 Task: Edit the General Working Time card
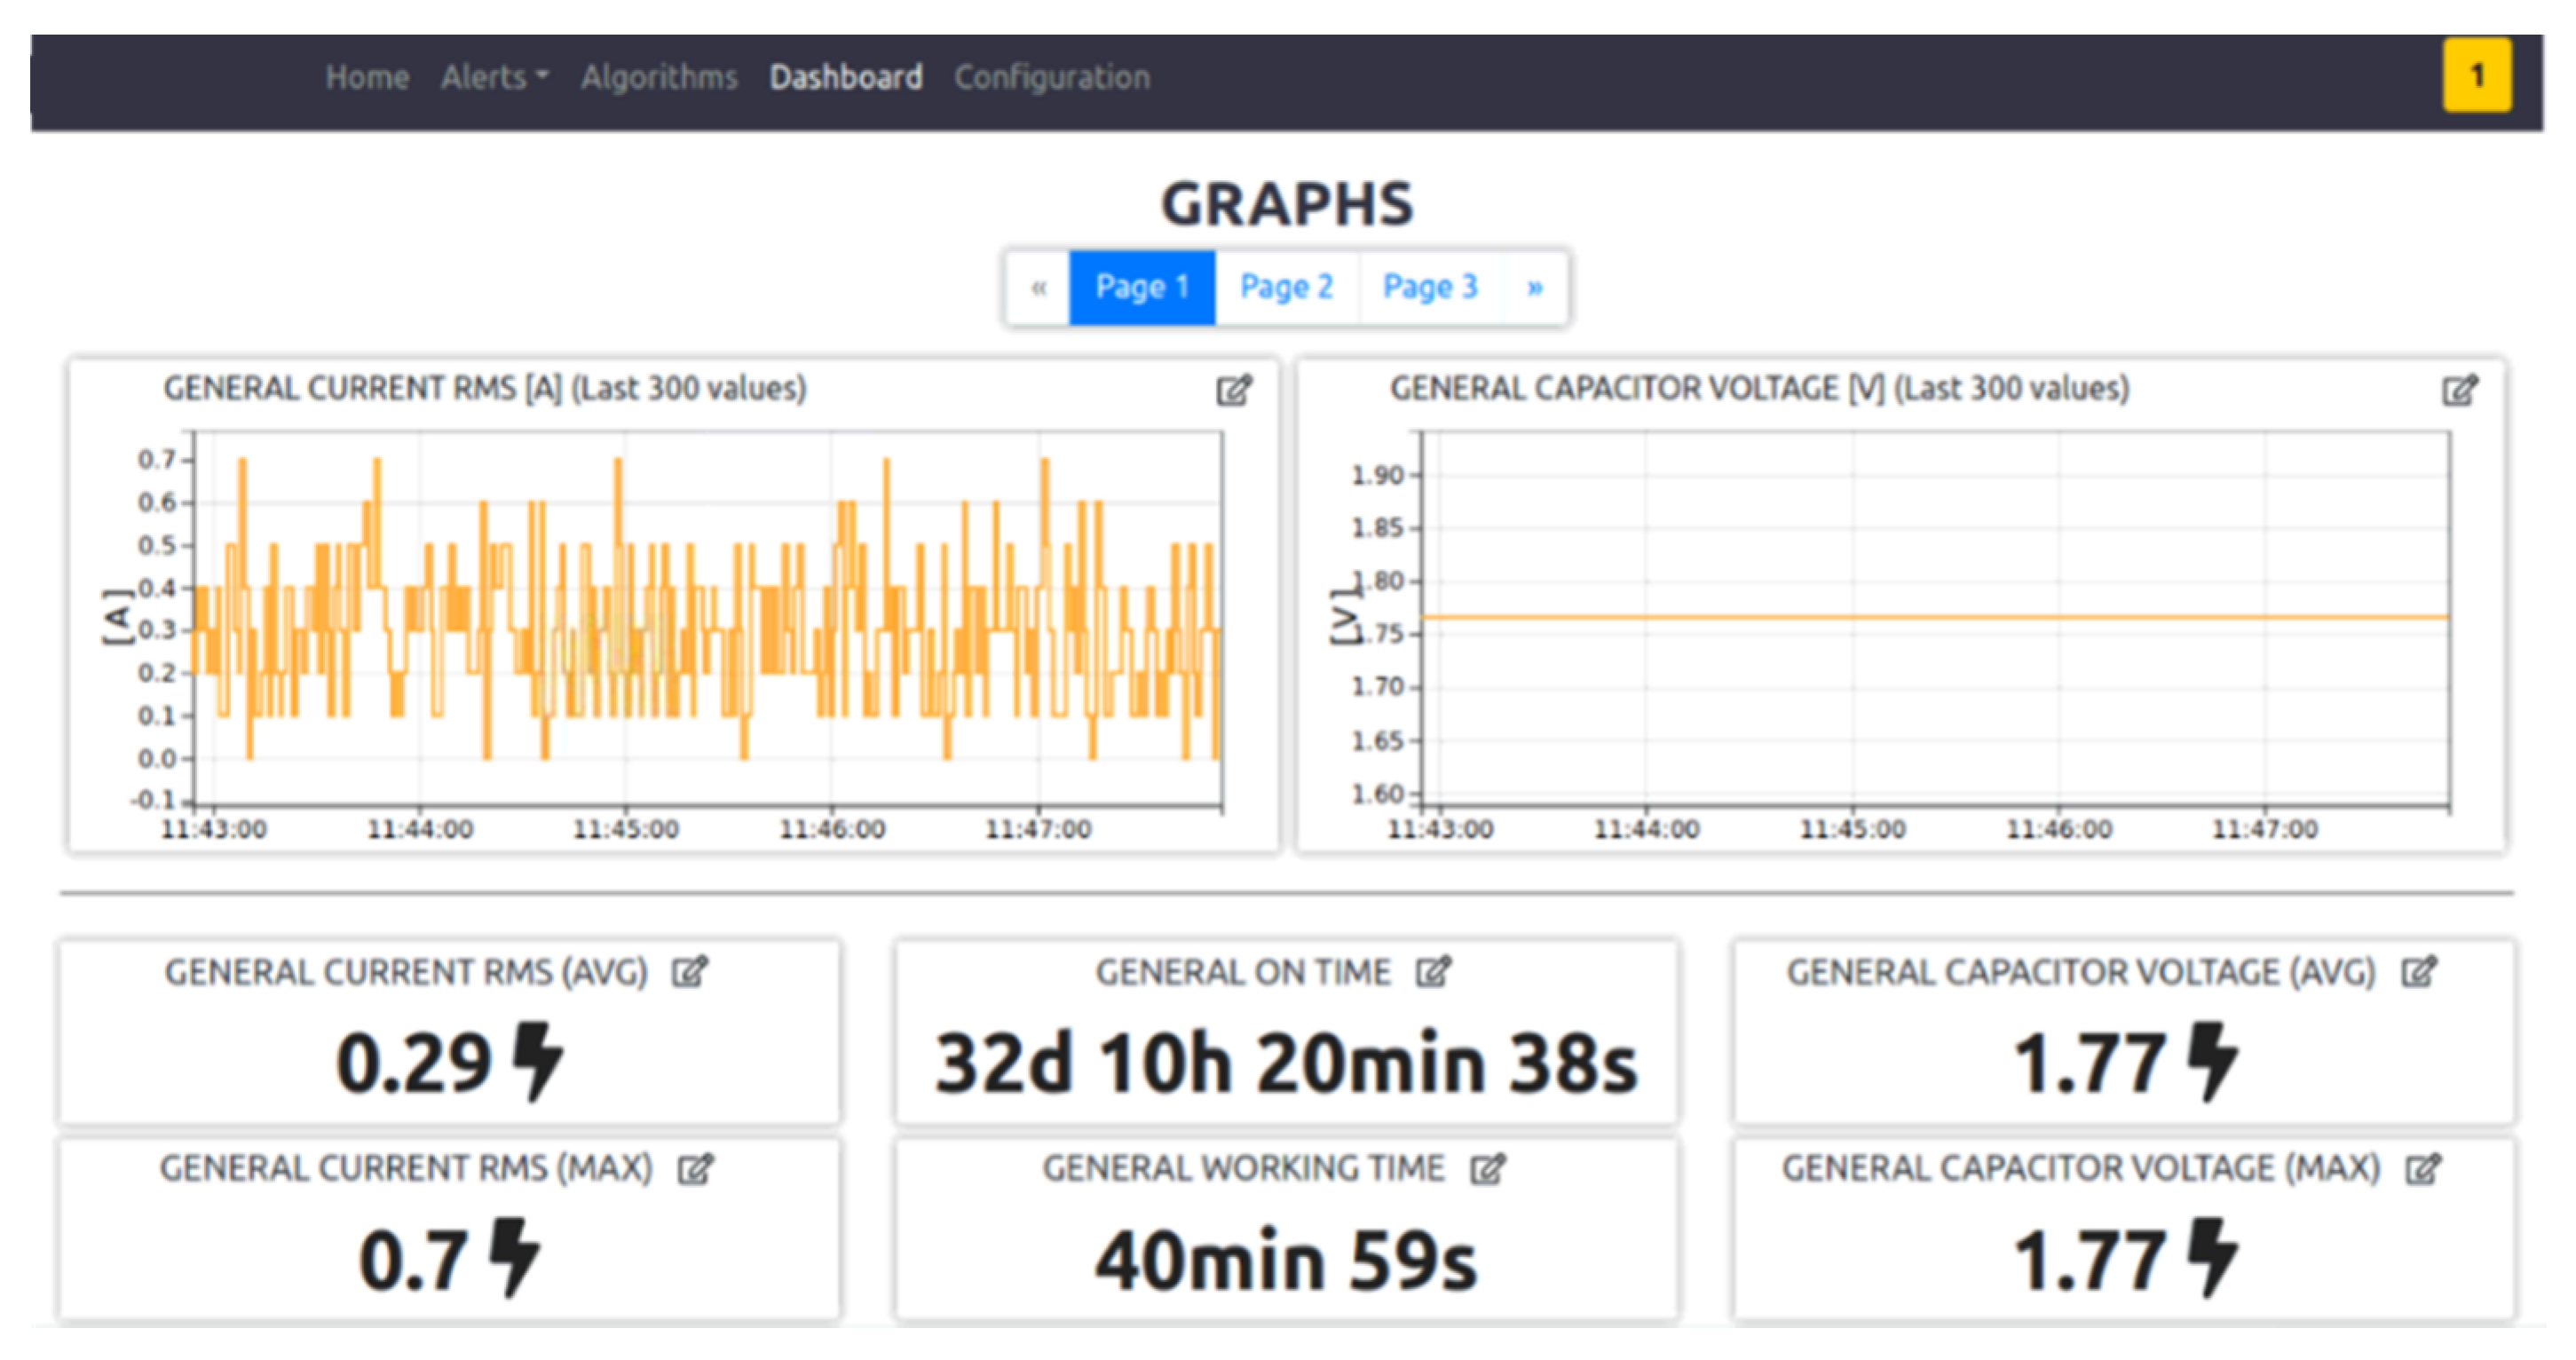(x=1487, y=1168)
